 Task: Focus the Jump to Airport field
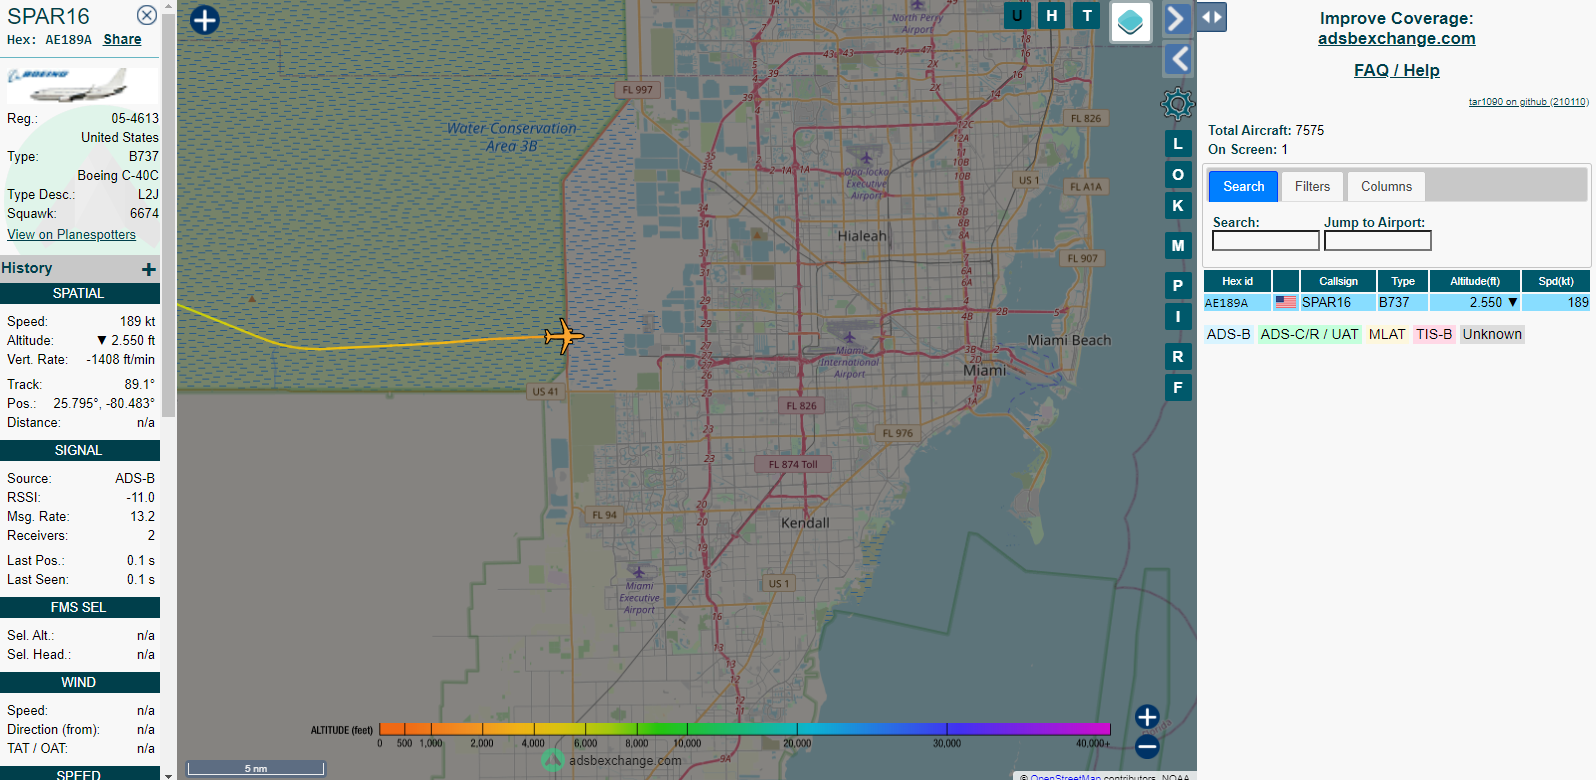pyautogui.click(x=1377, y=241)
